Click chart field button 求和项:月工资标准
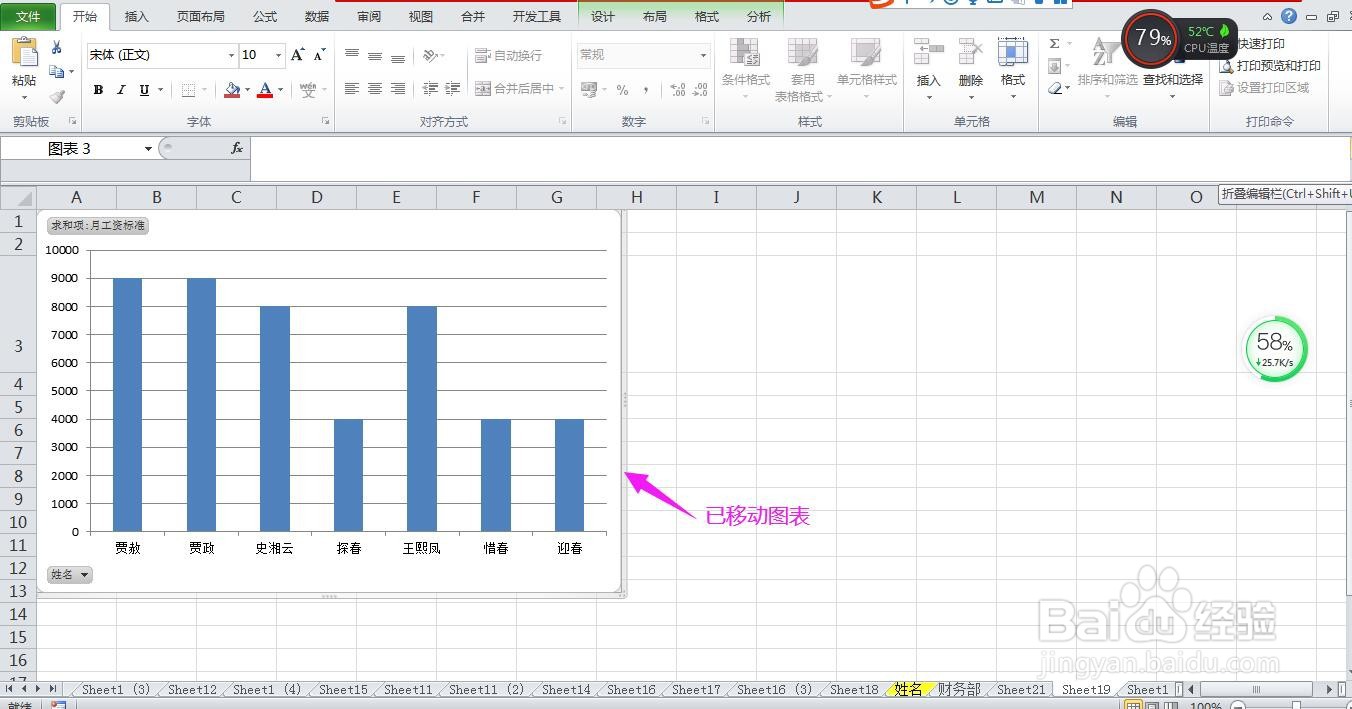The image size is (1352, 709). (97, 226)
